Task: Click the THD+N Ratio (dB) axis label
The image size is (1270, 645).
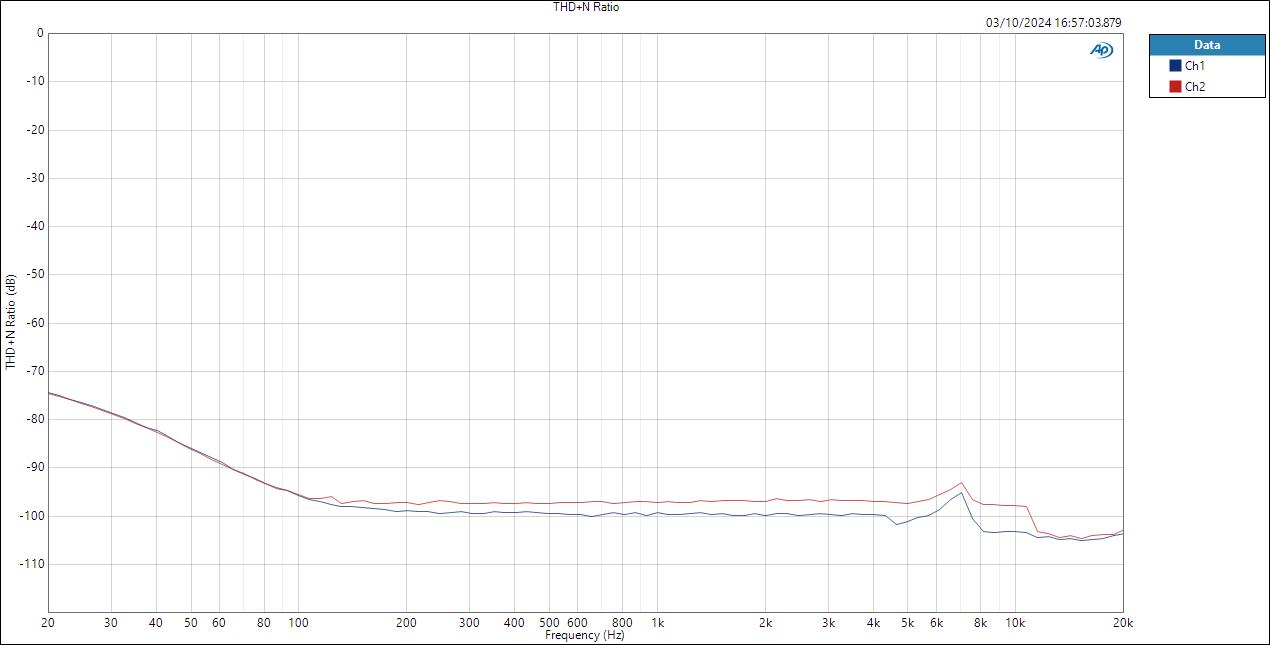Action: 8,322
